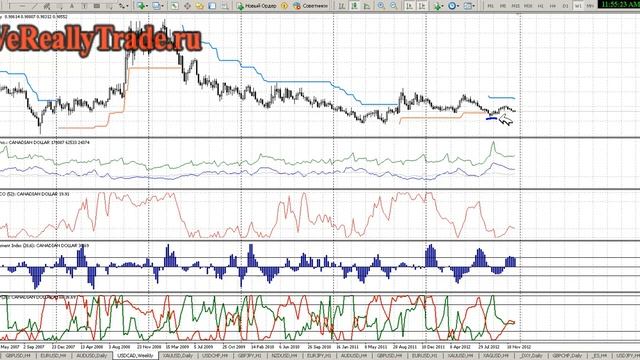Open the EURUSD,H1 chart tab

(424, 356)
